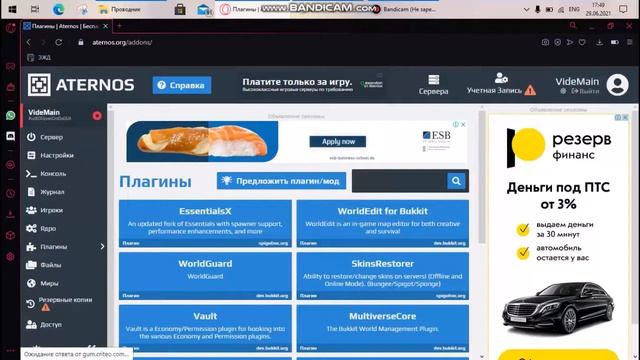Open the WorldEdit for Bukkit card
Viewport: 640px width, 360px height.
coord(382,223)
